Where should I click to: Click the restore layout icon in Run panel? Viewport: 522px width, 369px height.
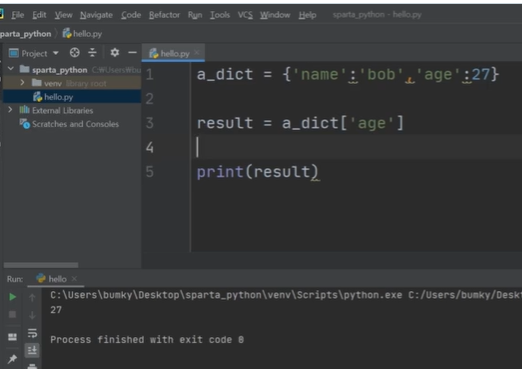[12, 337]
